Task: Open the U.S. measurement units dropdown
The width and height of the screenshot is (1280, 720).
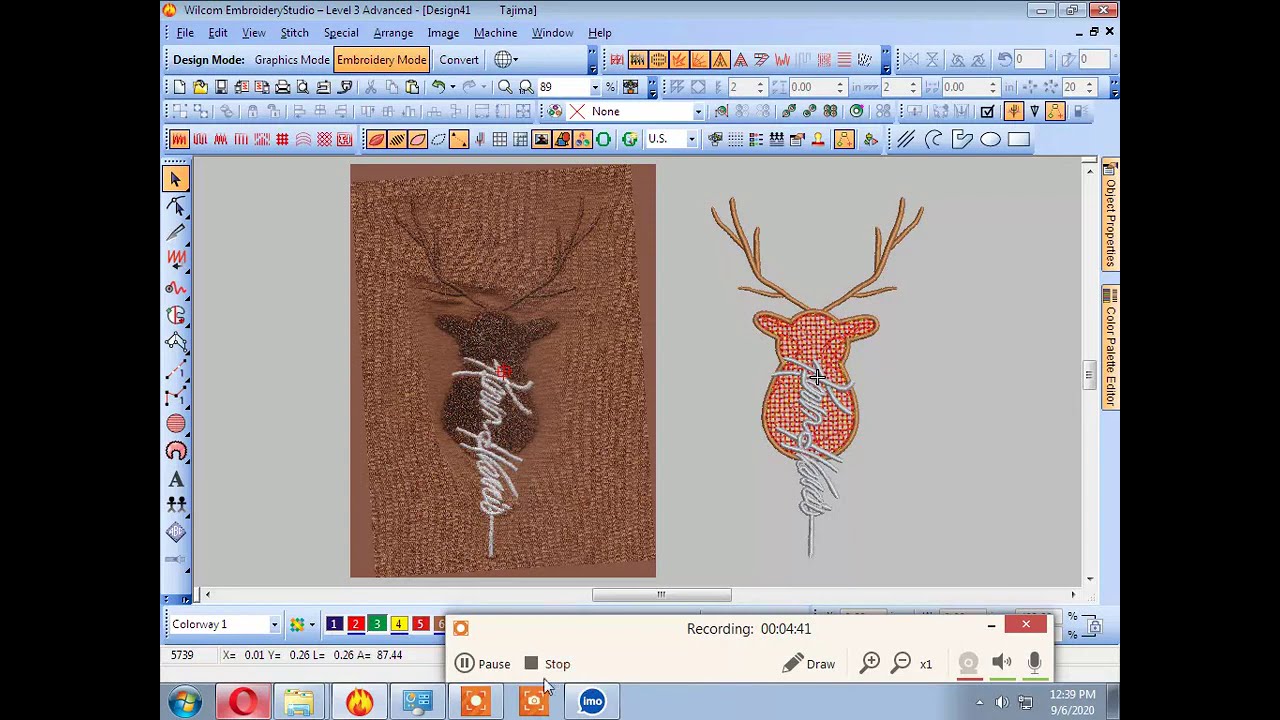Action: click(691, 139)
